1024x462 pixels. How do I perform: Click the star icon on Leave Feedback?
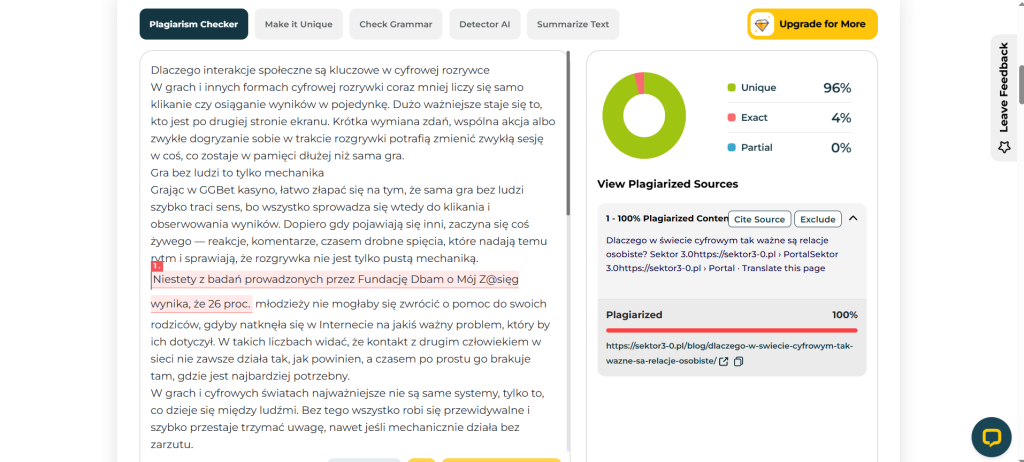[1004, 147]
